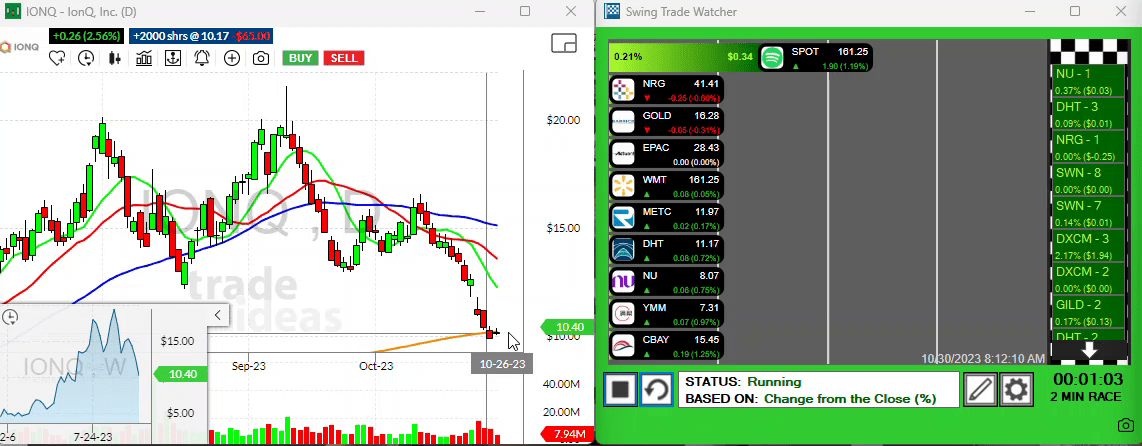This screenshot has height=446, width=1142.
Task: Click the anchor icon in chart toolbar
Action: click(173, 58)
